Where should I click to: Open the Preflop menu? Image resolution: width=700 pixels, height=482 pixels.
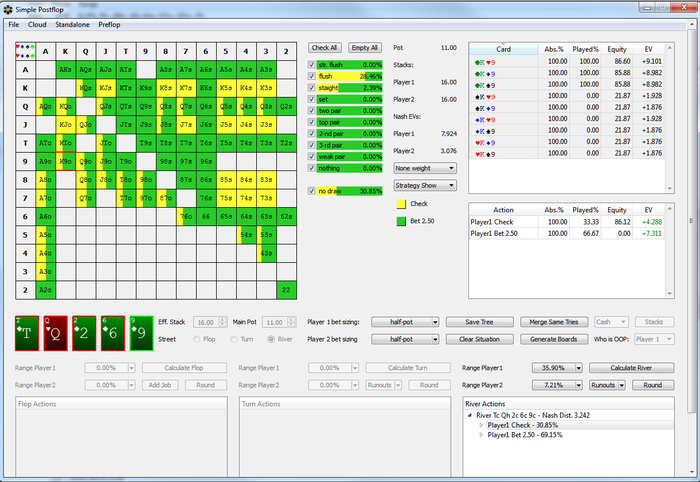109,25
